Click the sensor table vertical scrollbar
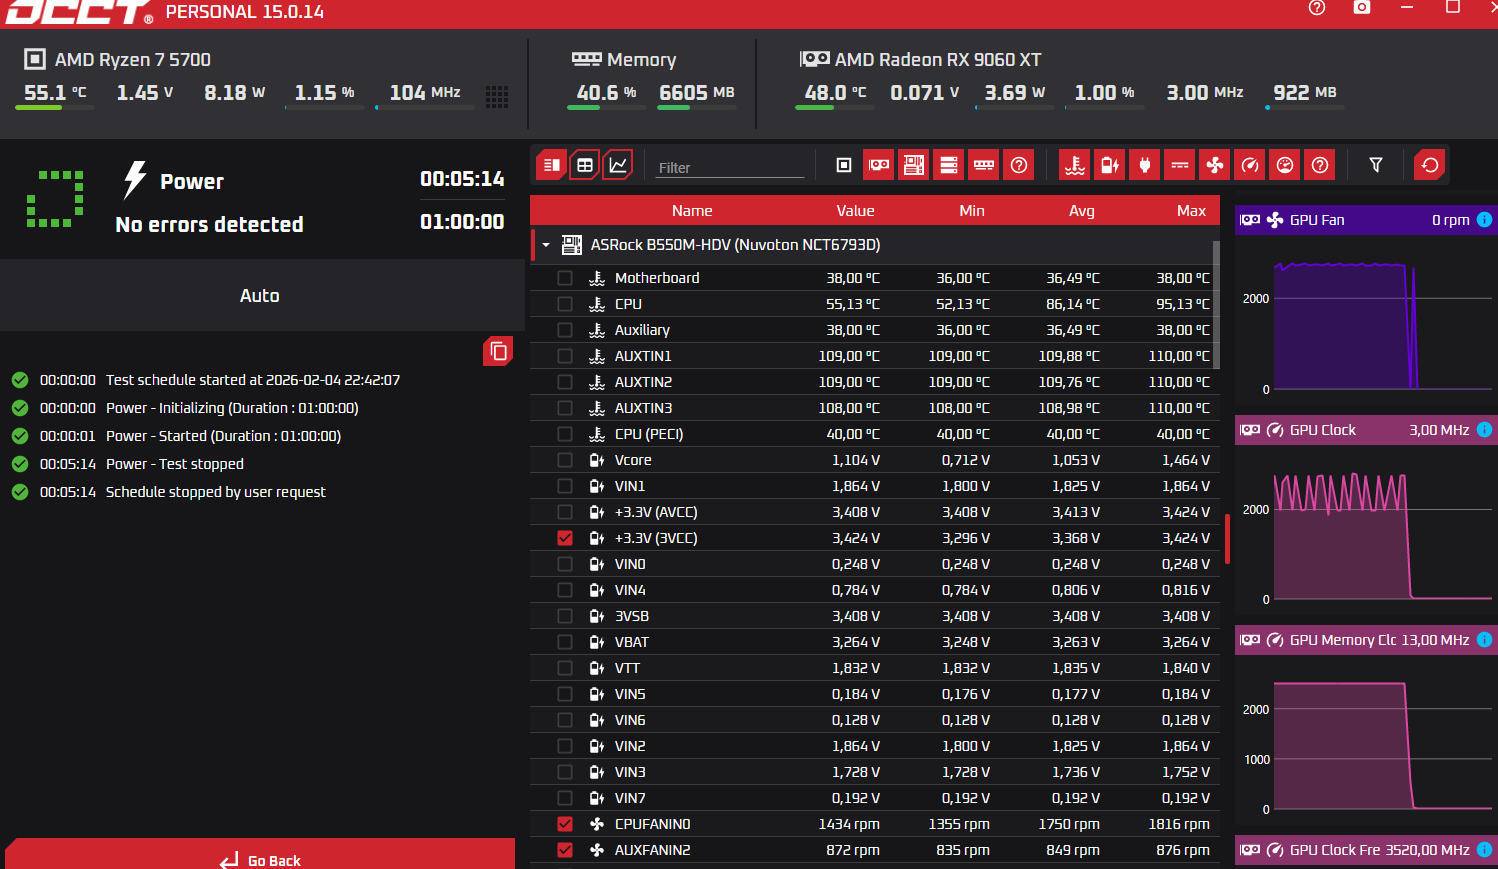 point(1216,304)
